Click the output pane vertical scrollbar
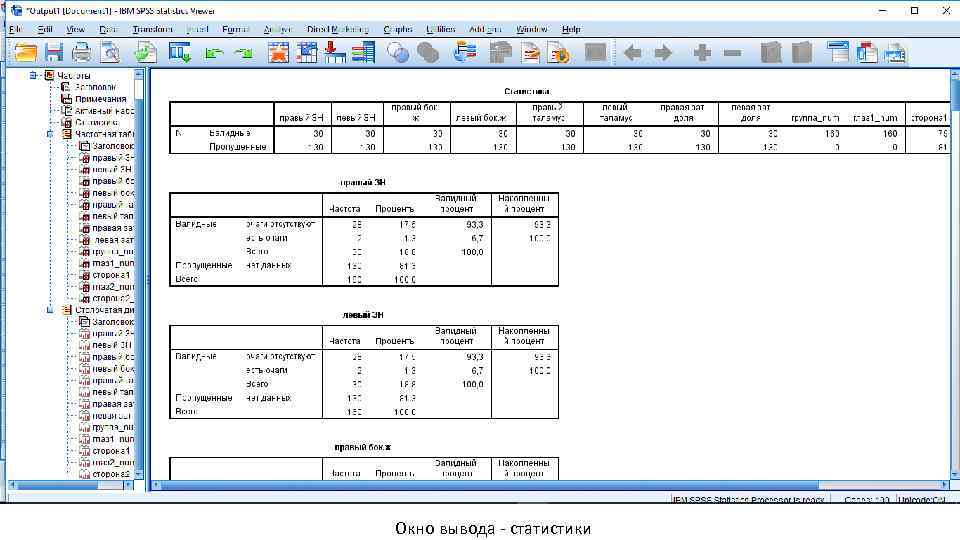The image size is (960, 540). 955,274
